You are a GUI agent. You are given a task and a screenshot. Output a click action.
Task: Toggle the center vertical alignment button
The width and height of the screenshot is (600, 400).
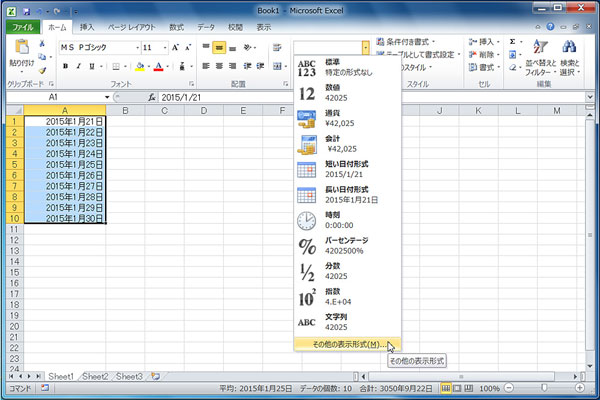pyautogui.click(x=220, y=47)
